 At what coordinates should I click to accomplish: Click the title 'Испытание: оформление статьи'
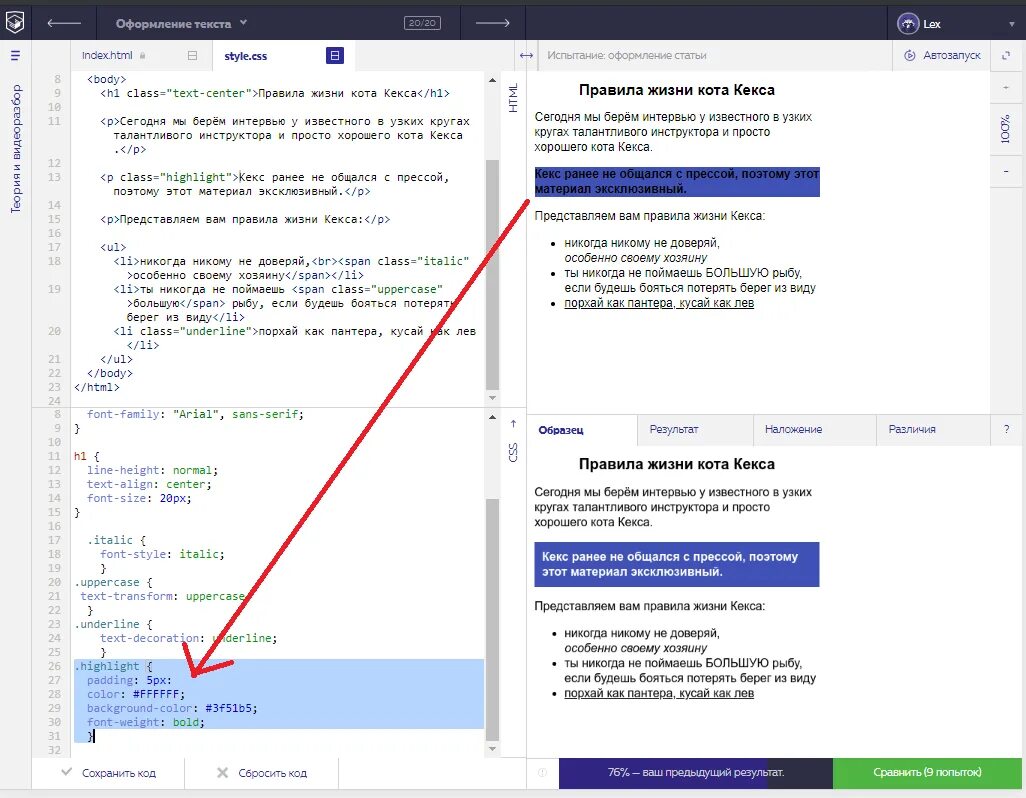[x=627, y=56]
